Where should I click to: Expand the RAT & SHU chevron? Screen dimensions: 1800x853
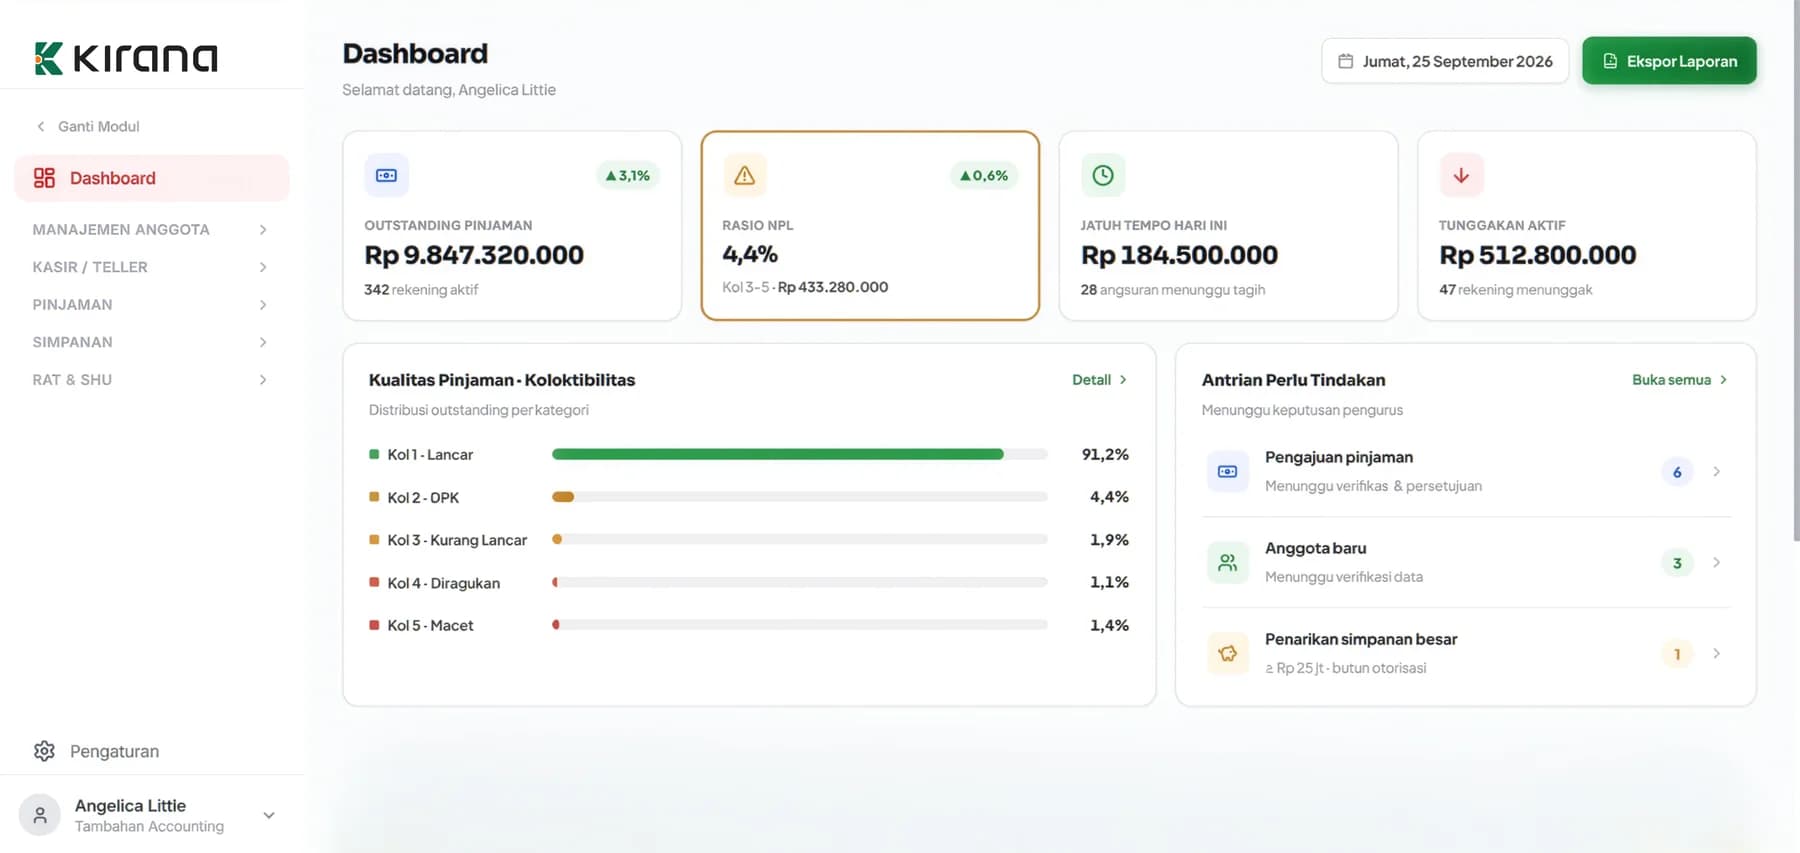pos(263,379)
